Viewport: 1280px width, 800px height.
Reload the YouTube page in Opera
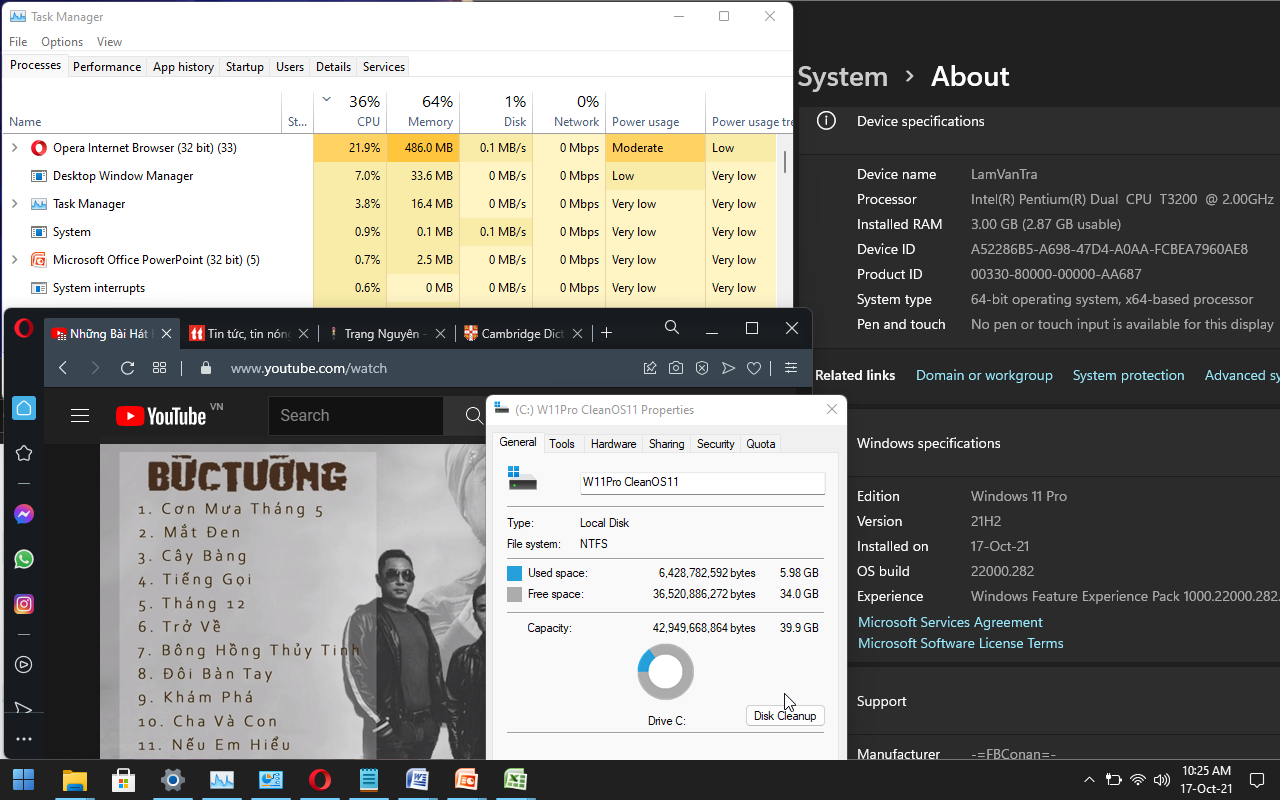click(x=127, y=368)
